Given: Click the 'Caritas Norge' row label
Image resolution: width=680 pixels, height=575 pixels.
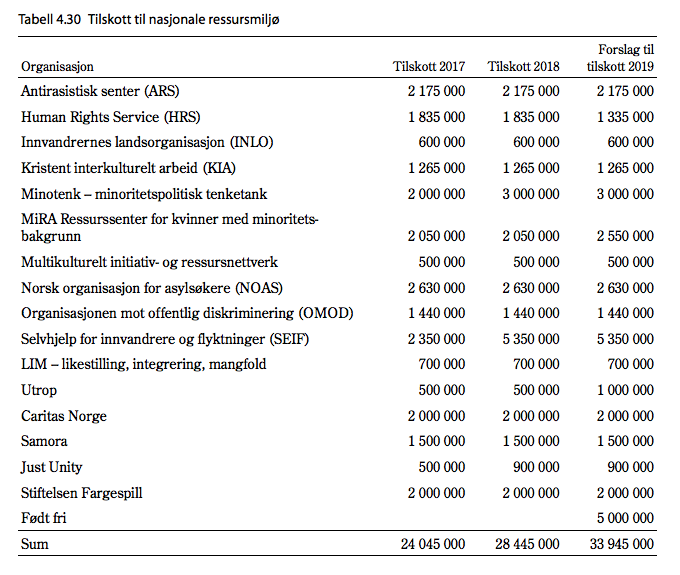Looking at the screenshot, I should coord(64,415).
